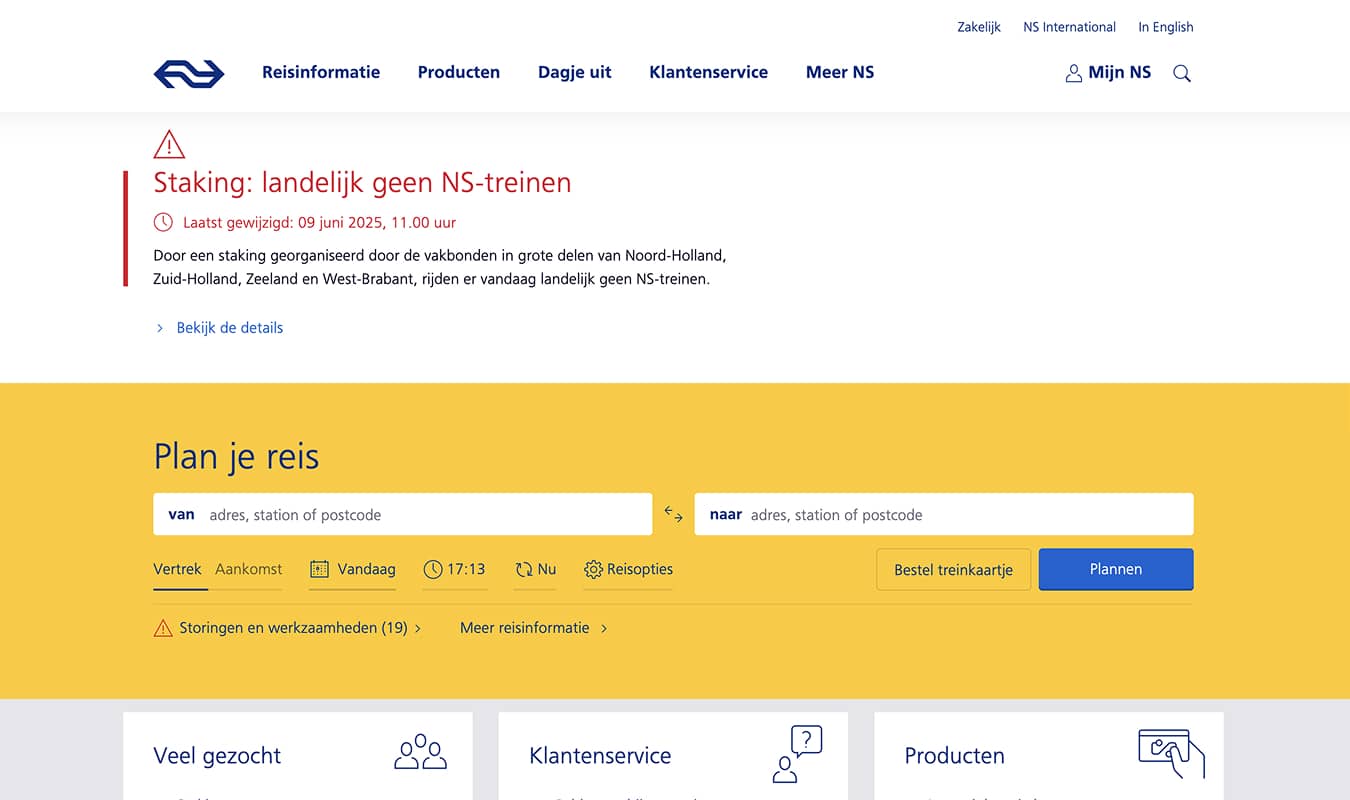
Task: Click the clock icon beside 17:13
Action: pyautogui.click(x=433, y=569)
